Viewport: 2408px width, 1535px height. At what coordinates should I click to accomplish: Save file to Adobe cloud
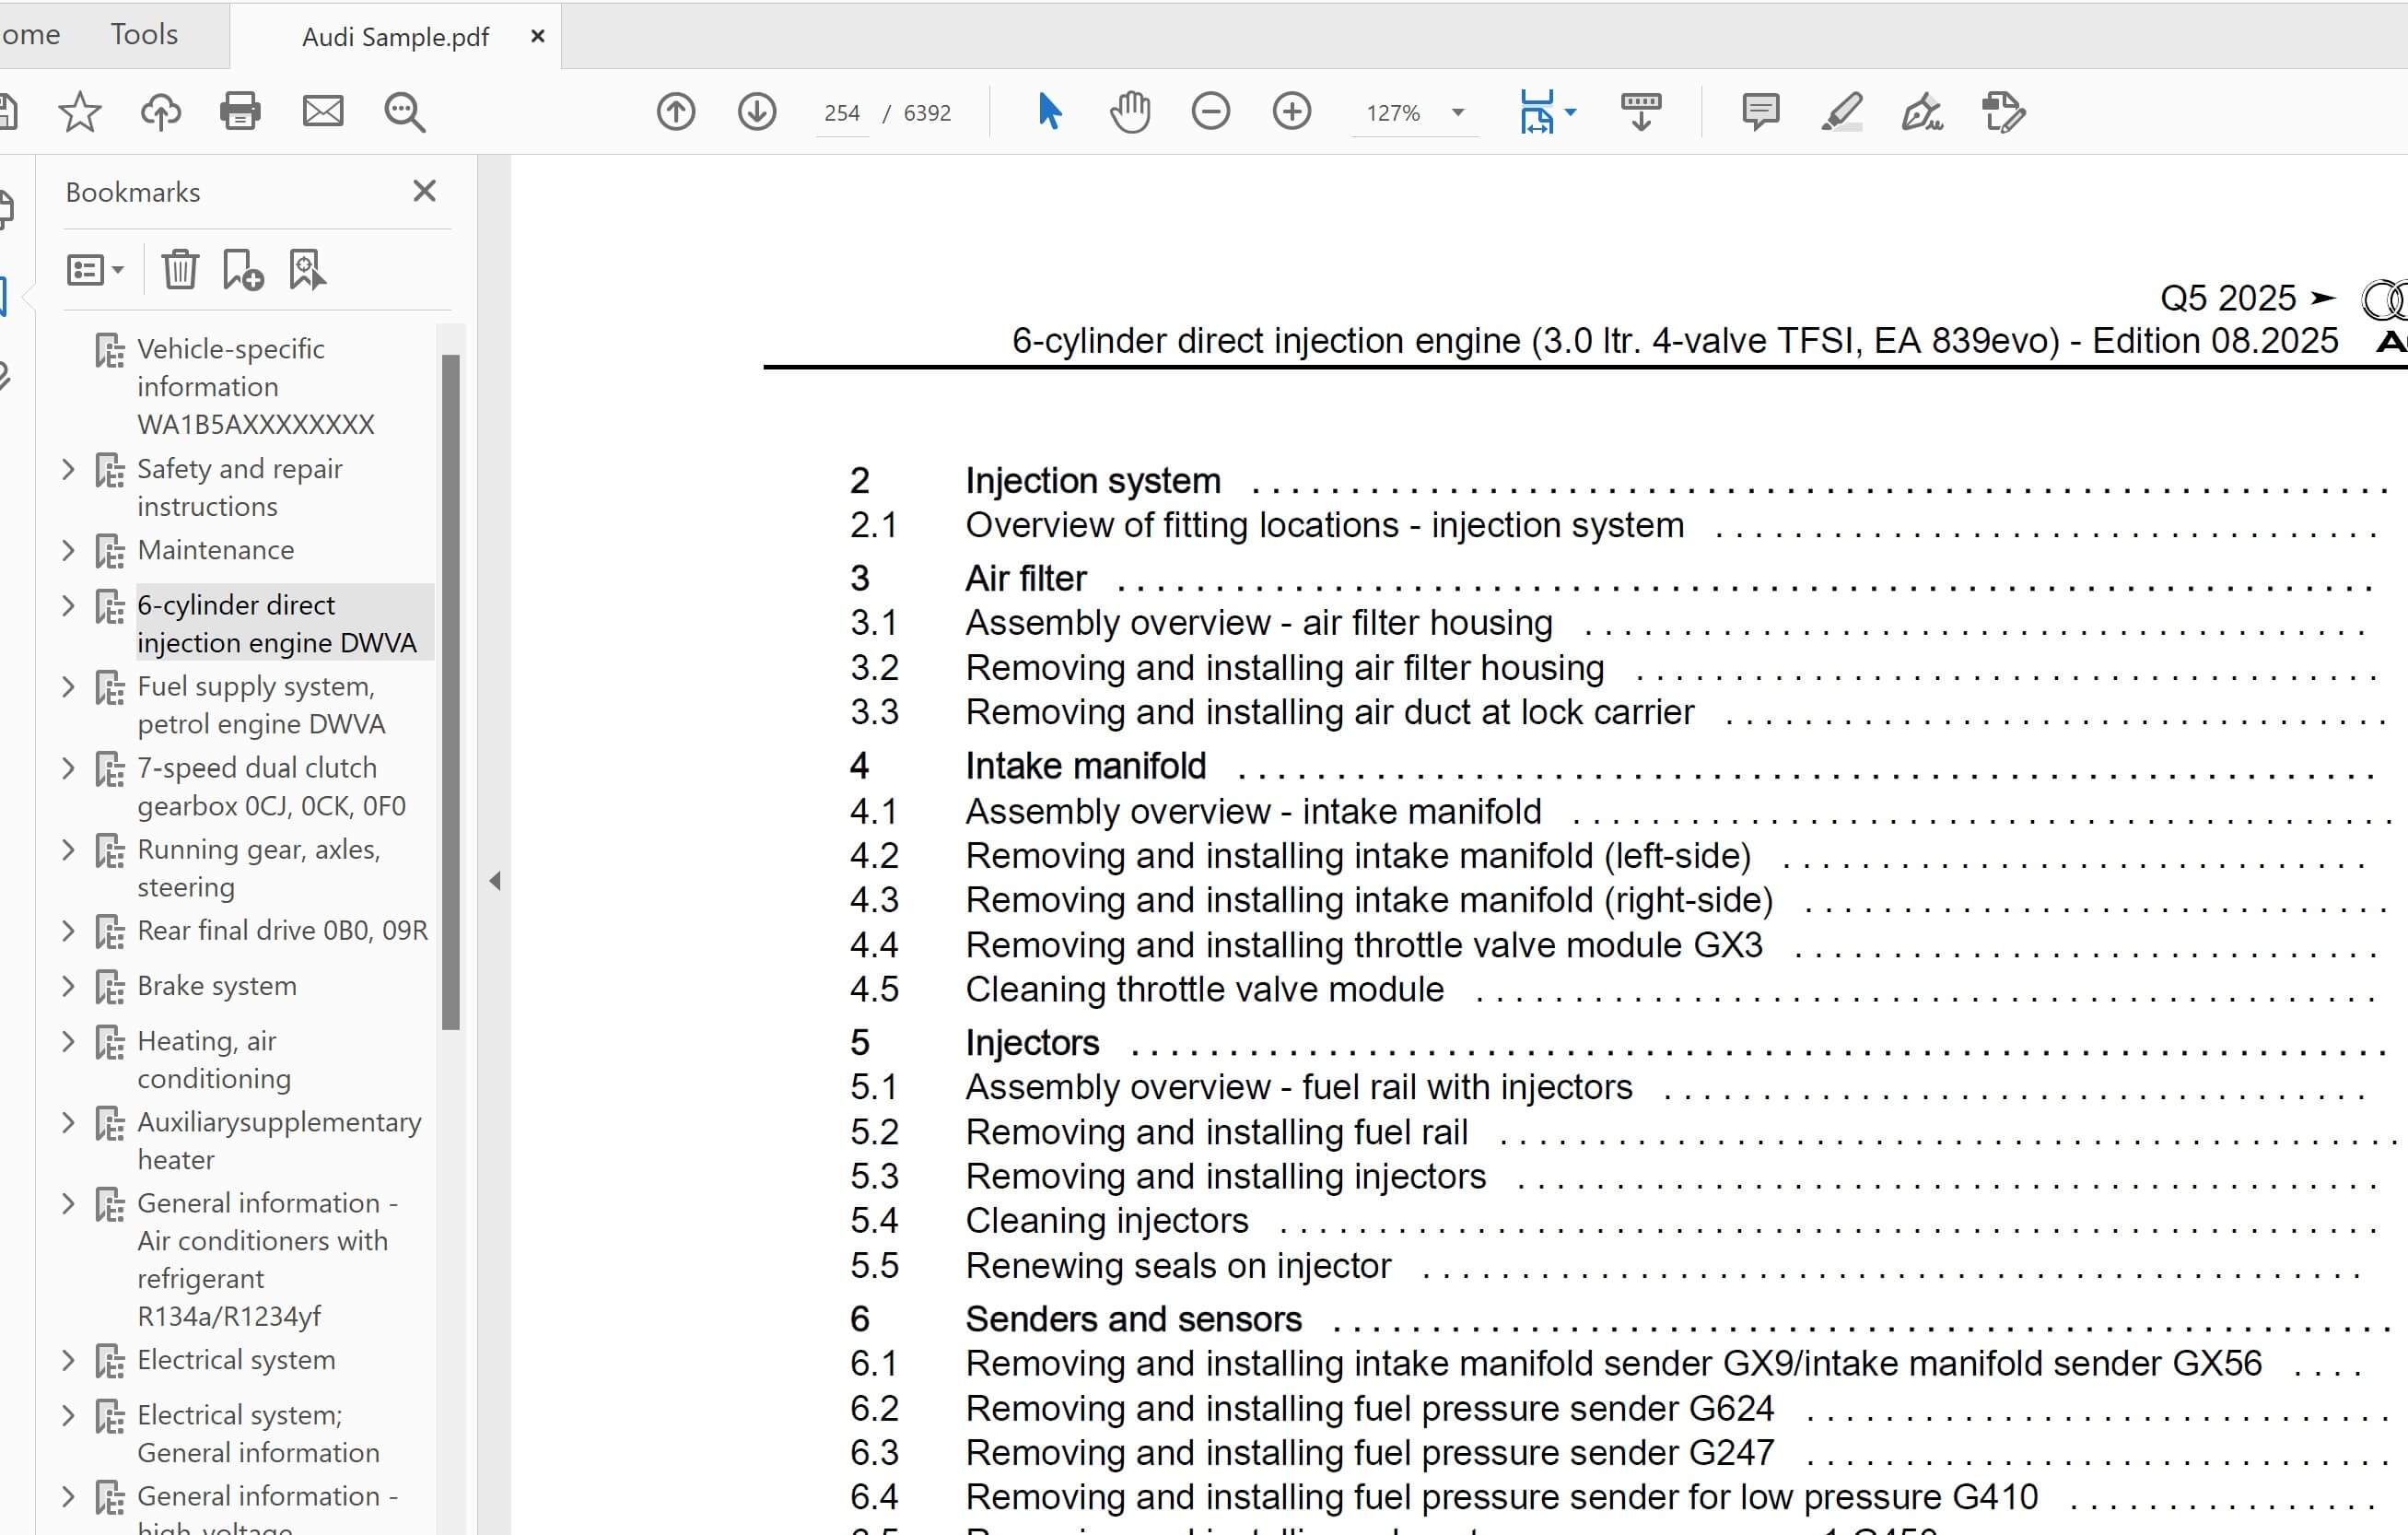161,111
